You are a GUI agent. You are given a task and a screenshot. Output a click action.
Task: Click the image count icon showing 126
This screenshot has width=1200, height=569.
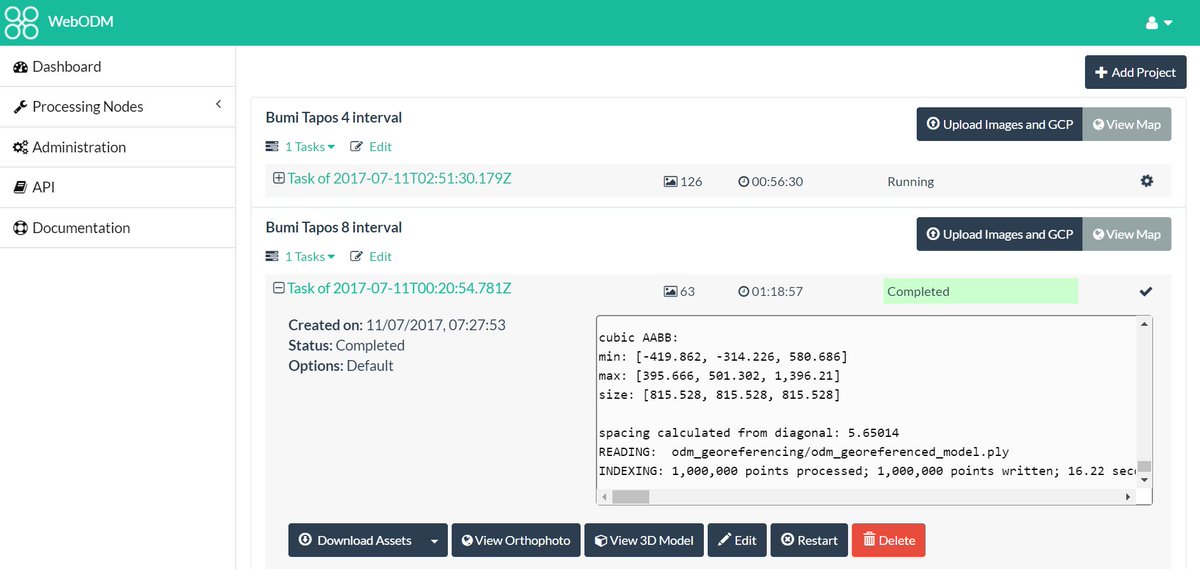pyautogui.click(x=670, y=182)
